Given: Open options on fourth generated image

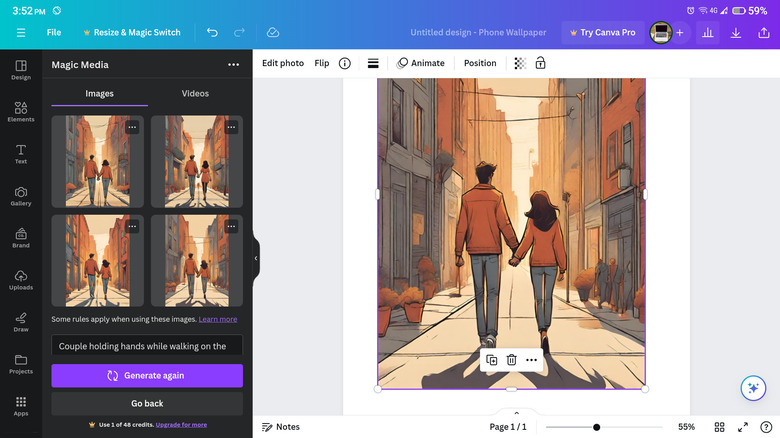Looking at the screenshot, I should tap(231, 226).
